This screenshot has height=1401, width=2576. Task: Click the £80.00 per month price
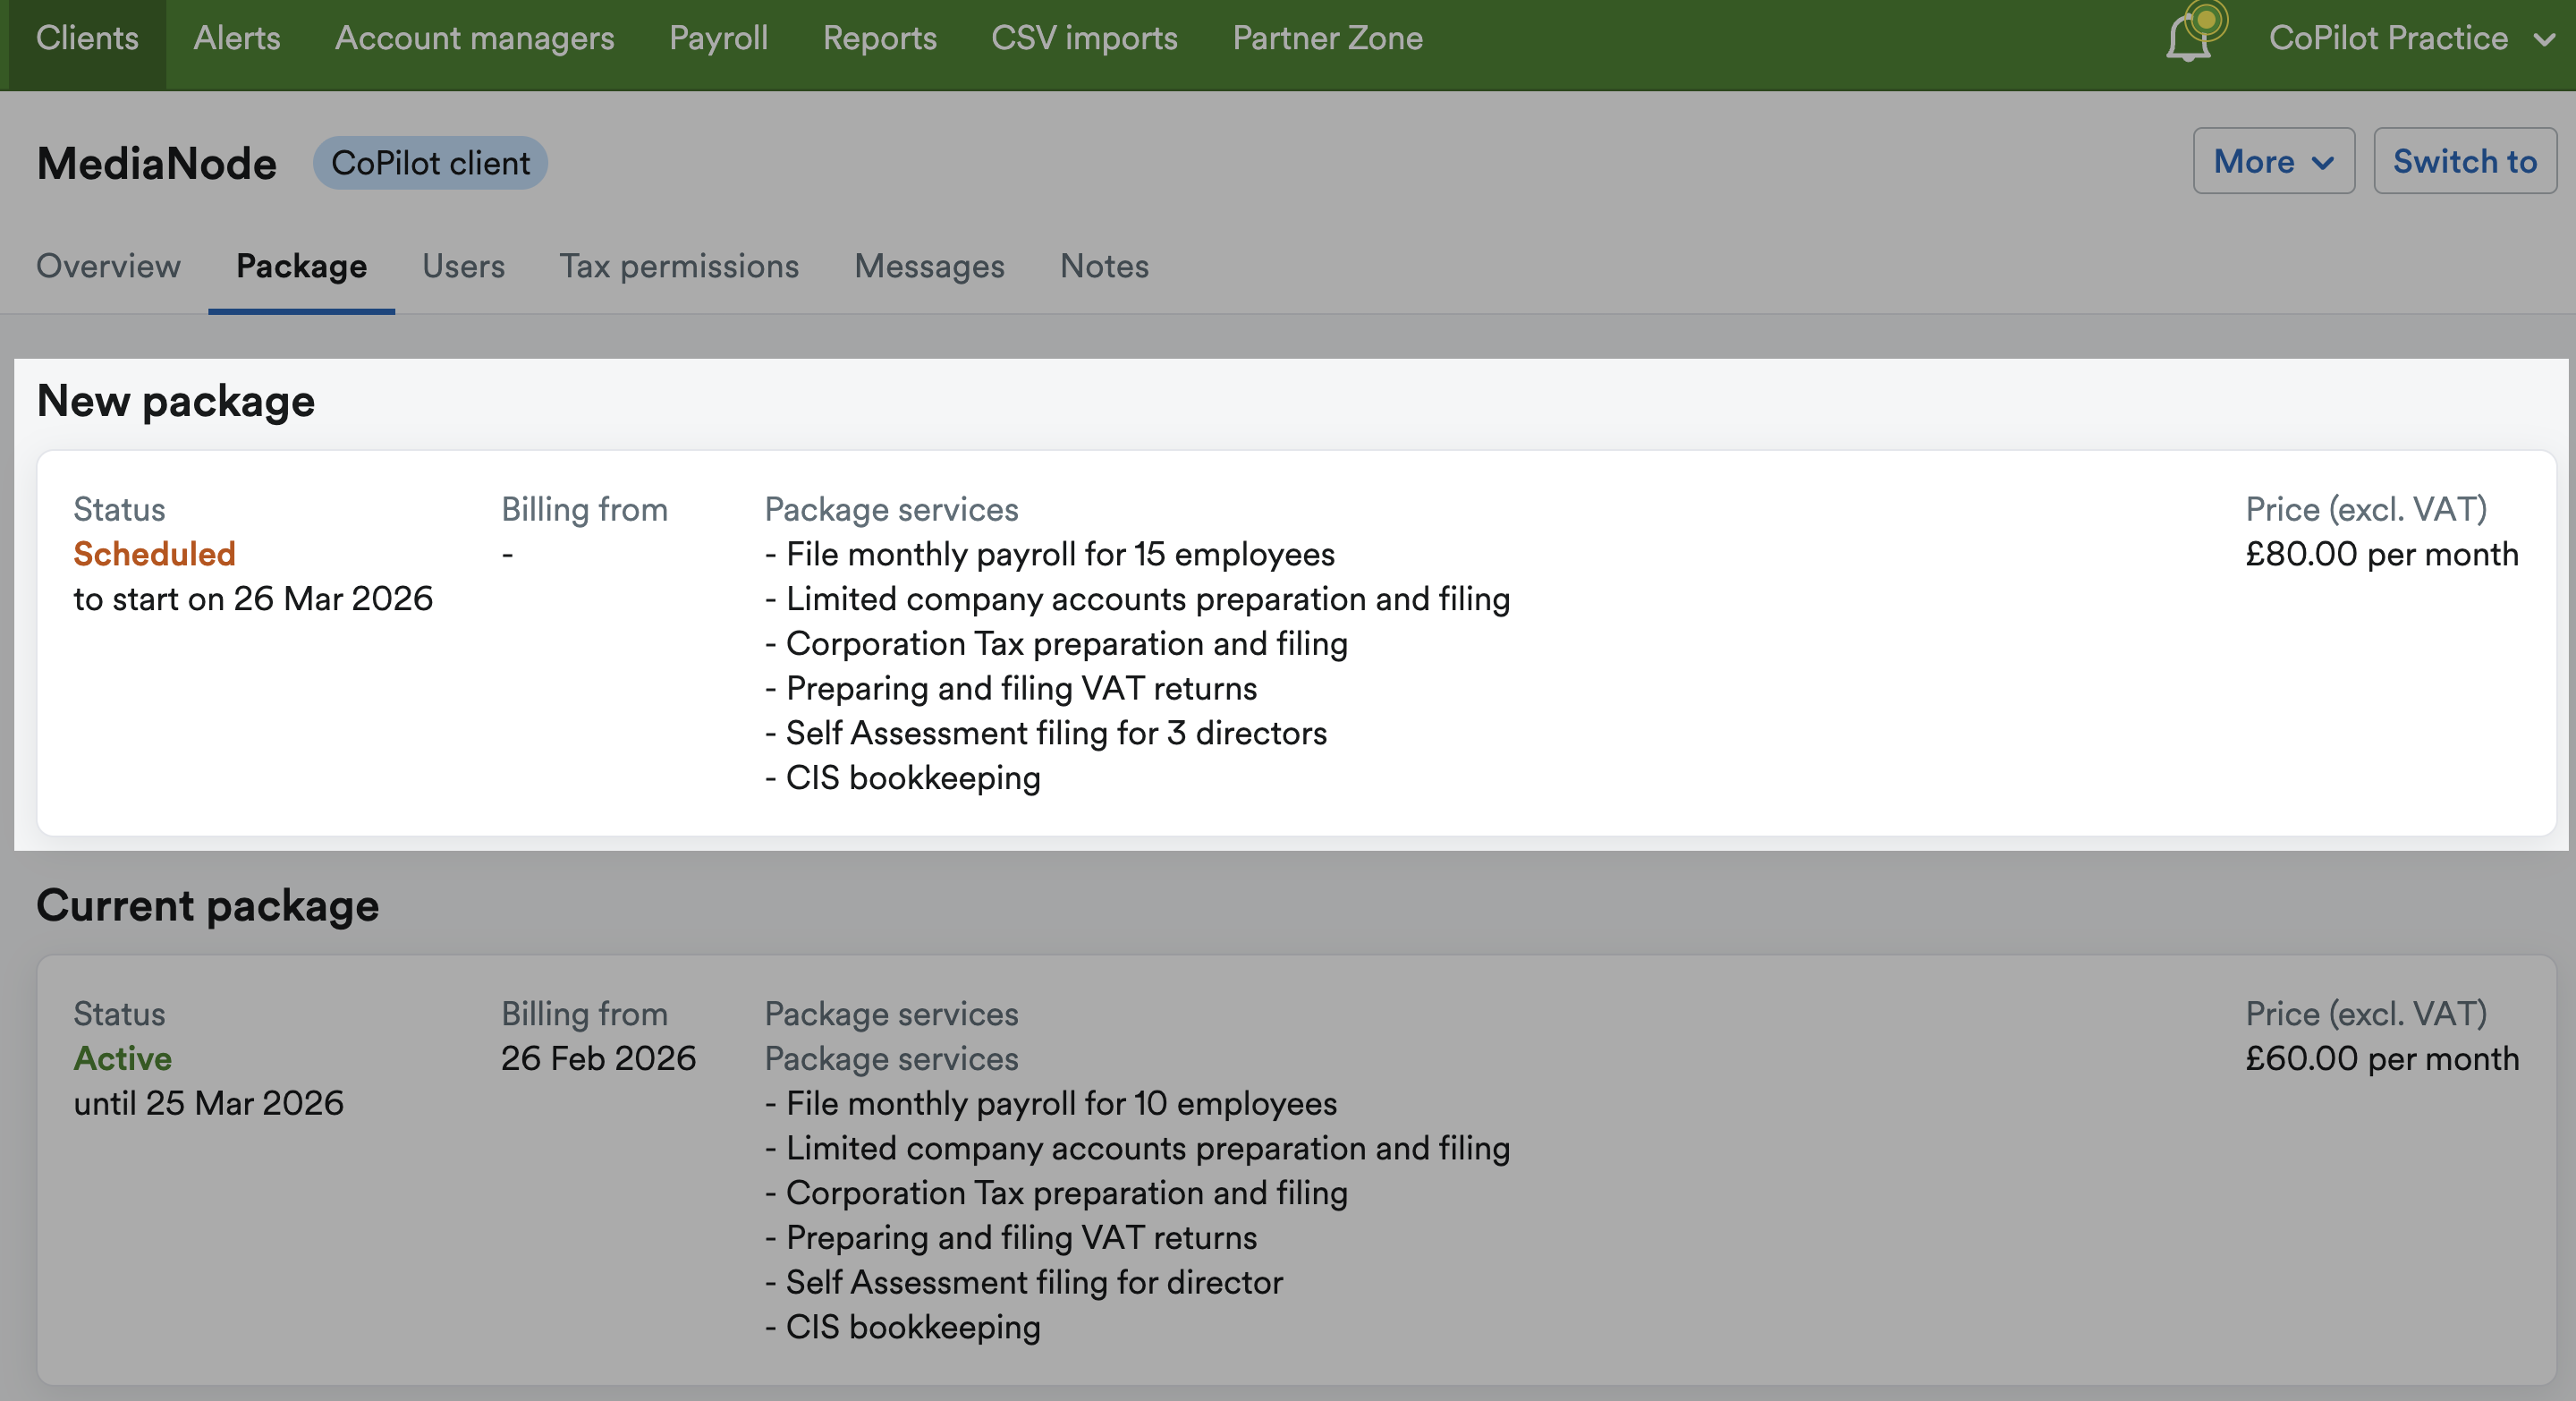coord(2381,554)
